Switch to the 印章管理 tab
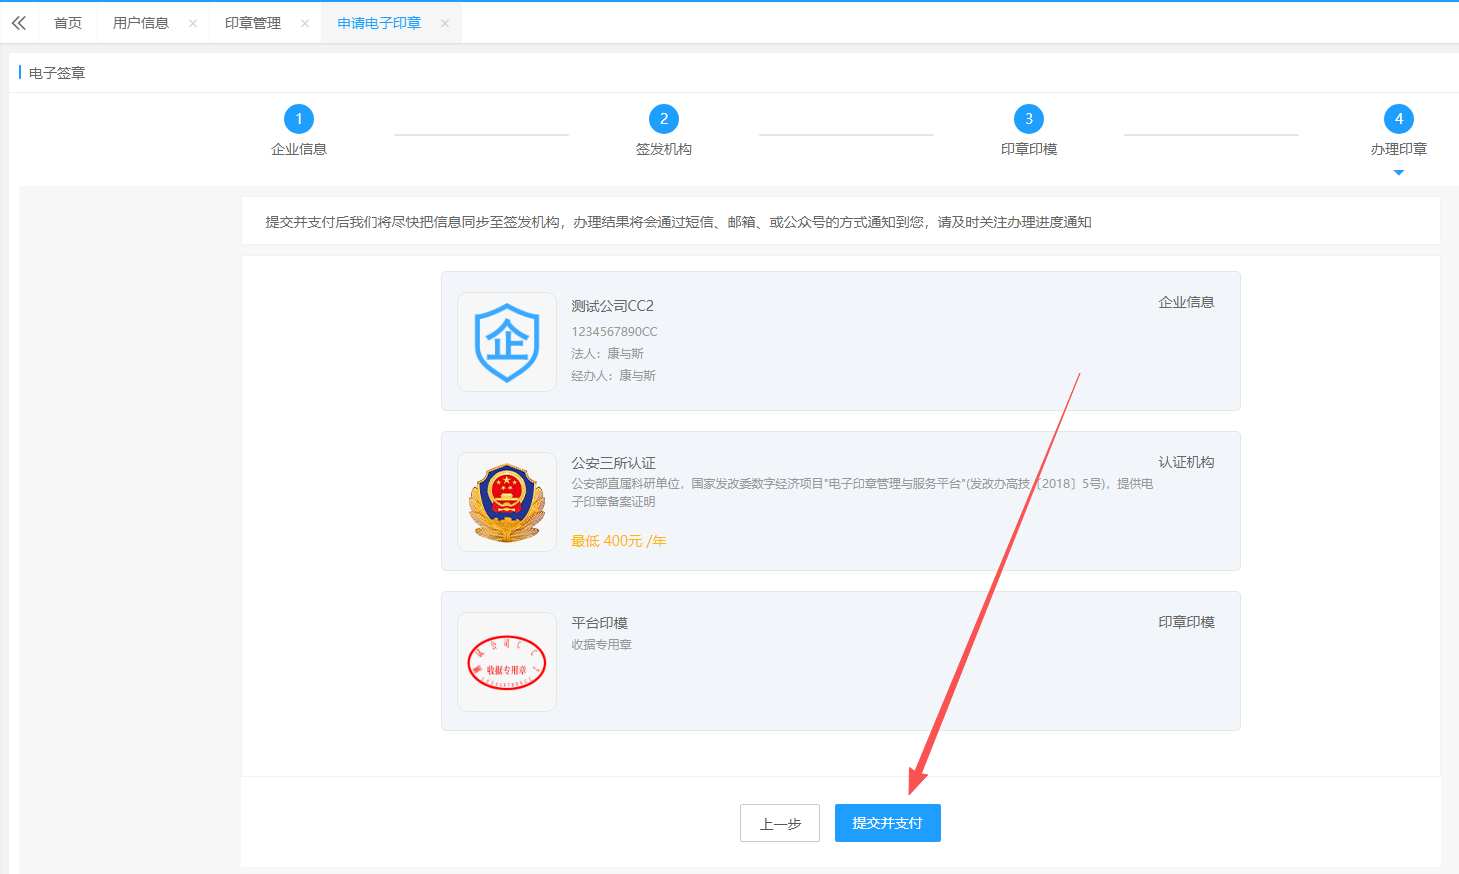1459x874 pixels. [x=253, y=23]
